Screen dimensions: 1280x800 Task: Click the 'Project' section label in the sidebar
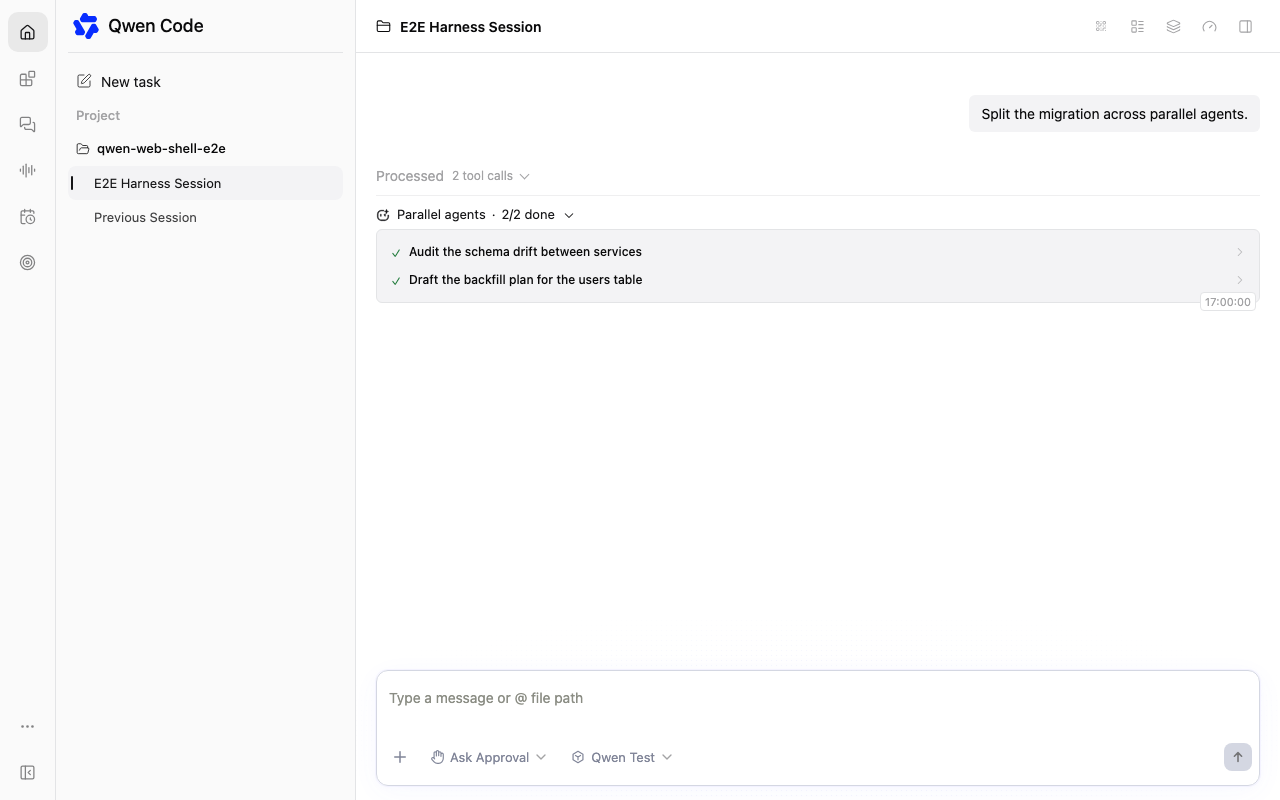tap(98, 116)
